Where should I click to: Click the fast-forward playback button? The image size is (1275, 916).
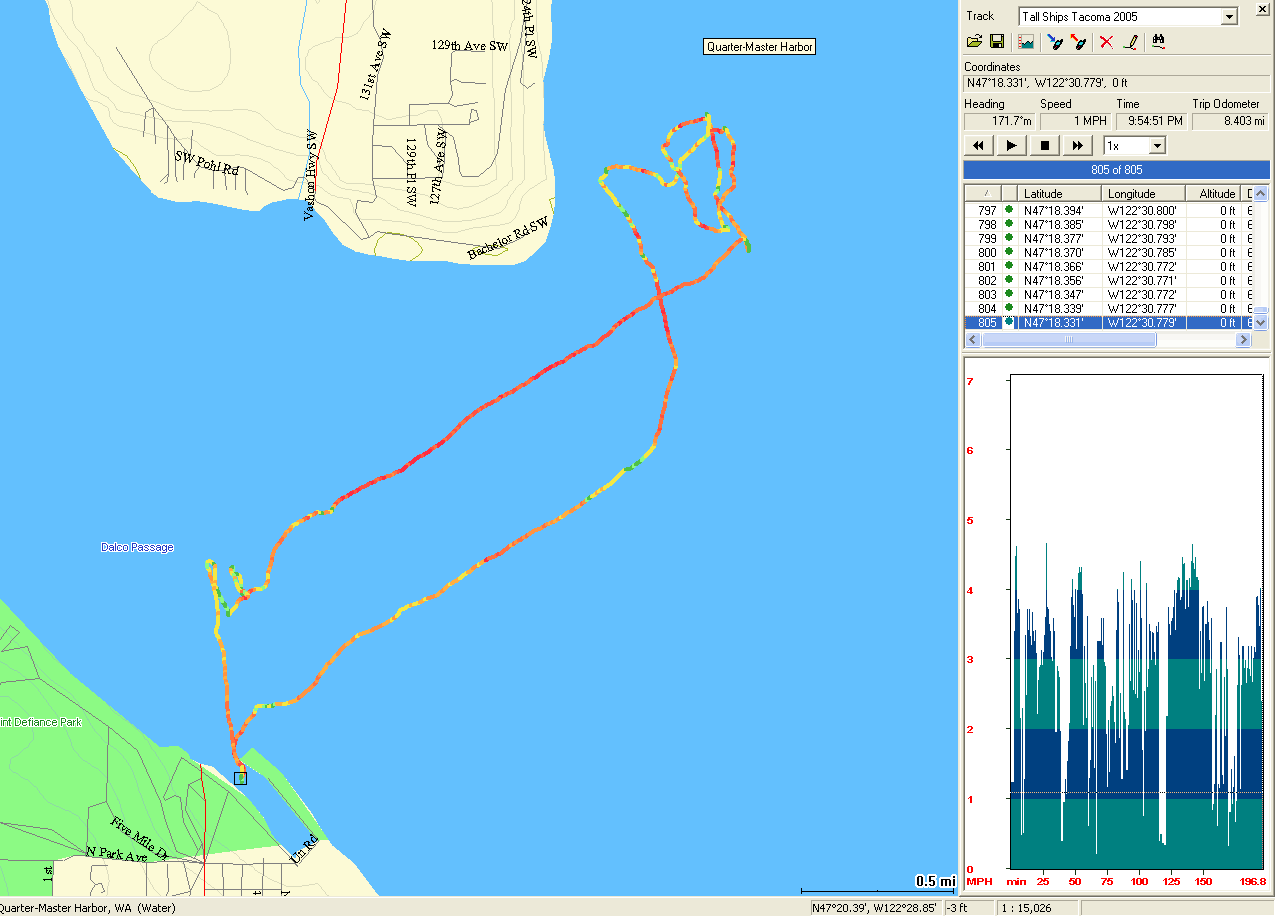click(1077, 146)
